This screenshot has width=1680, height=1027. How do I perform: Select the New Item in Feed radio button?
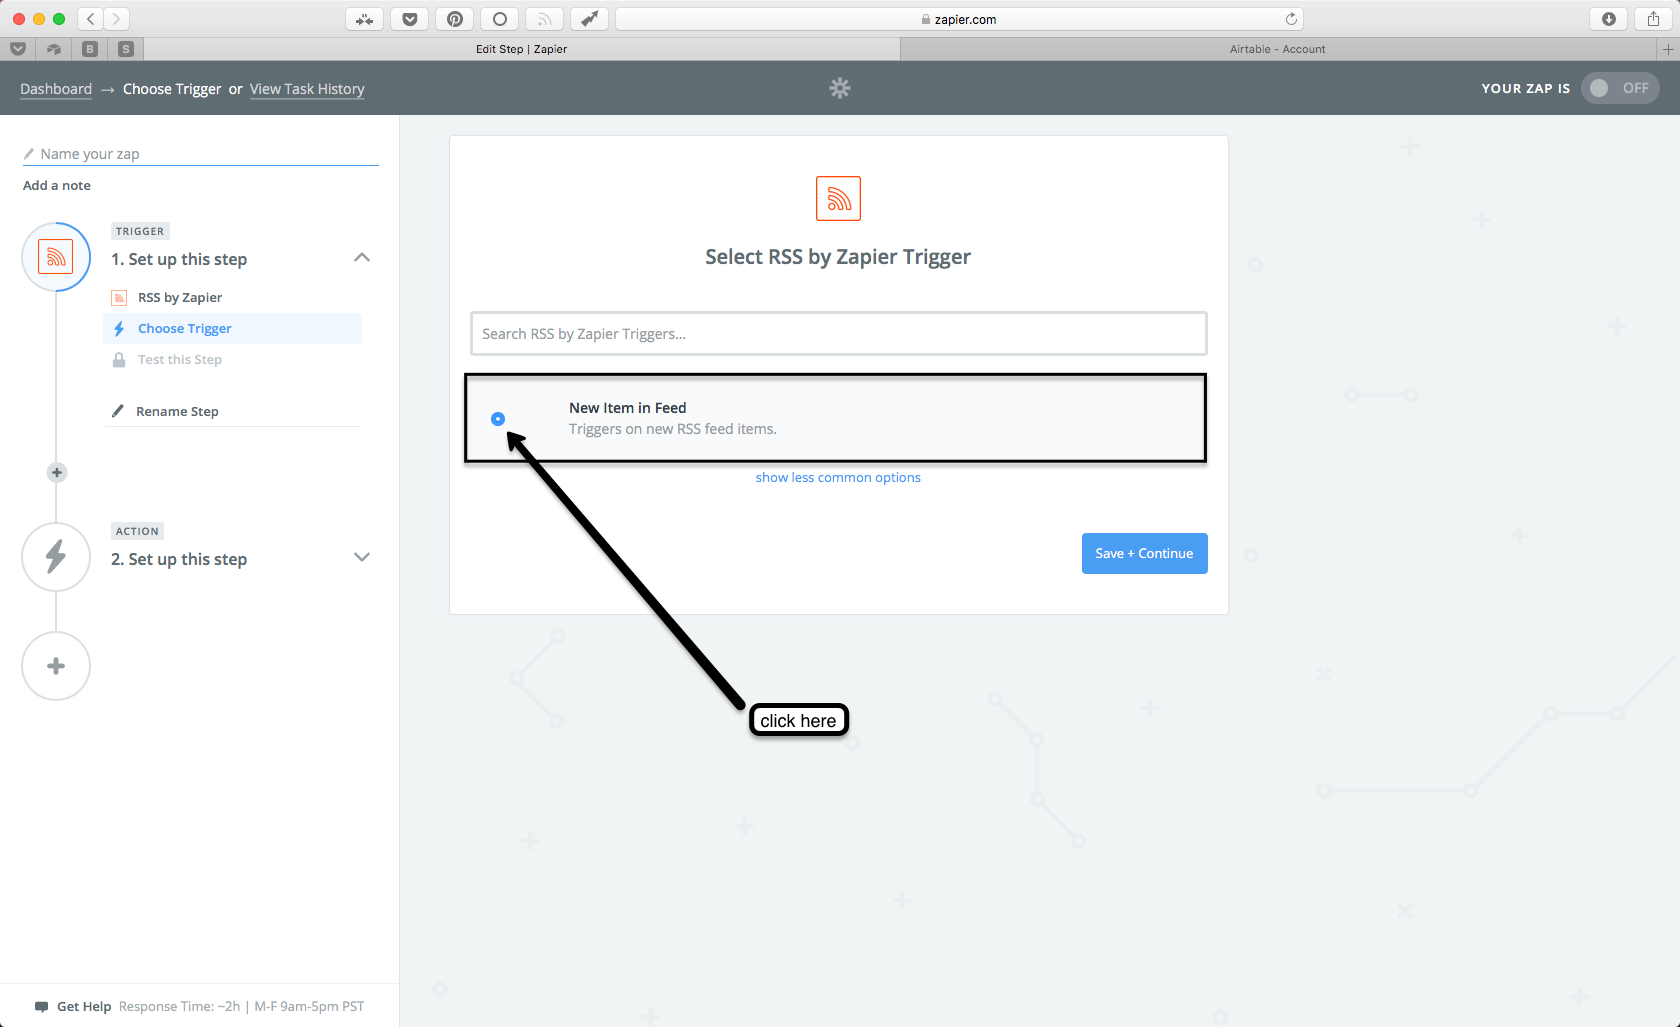498,419
